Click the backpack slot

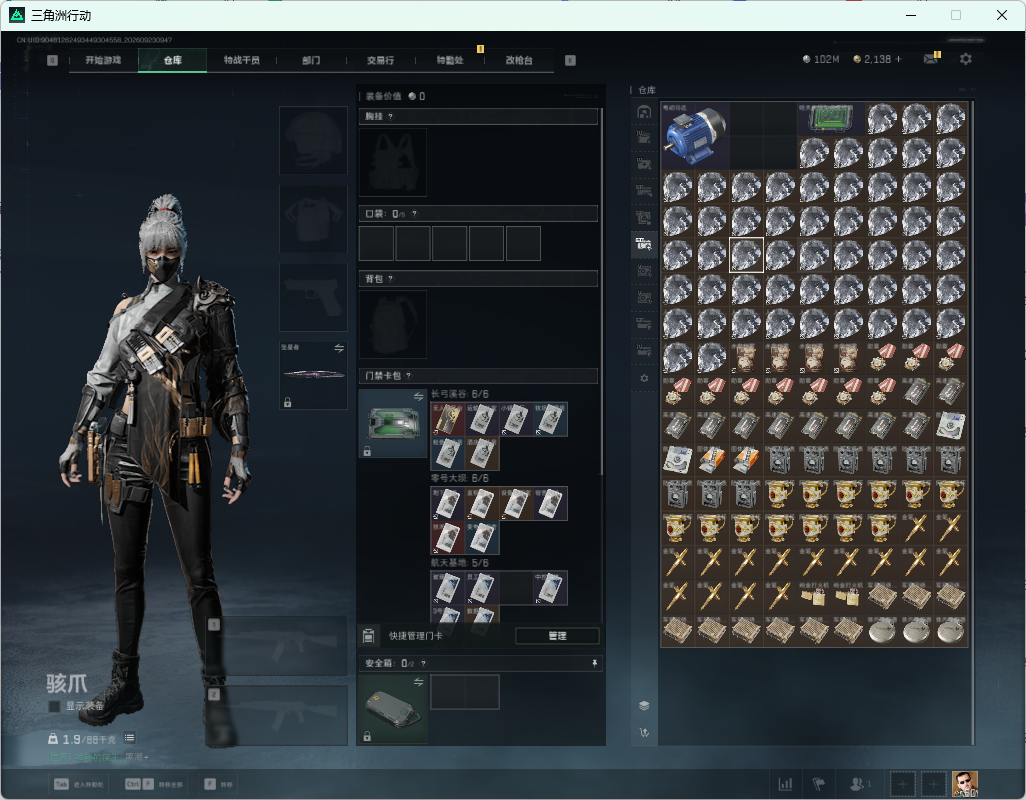click(x=393, y=324)
